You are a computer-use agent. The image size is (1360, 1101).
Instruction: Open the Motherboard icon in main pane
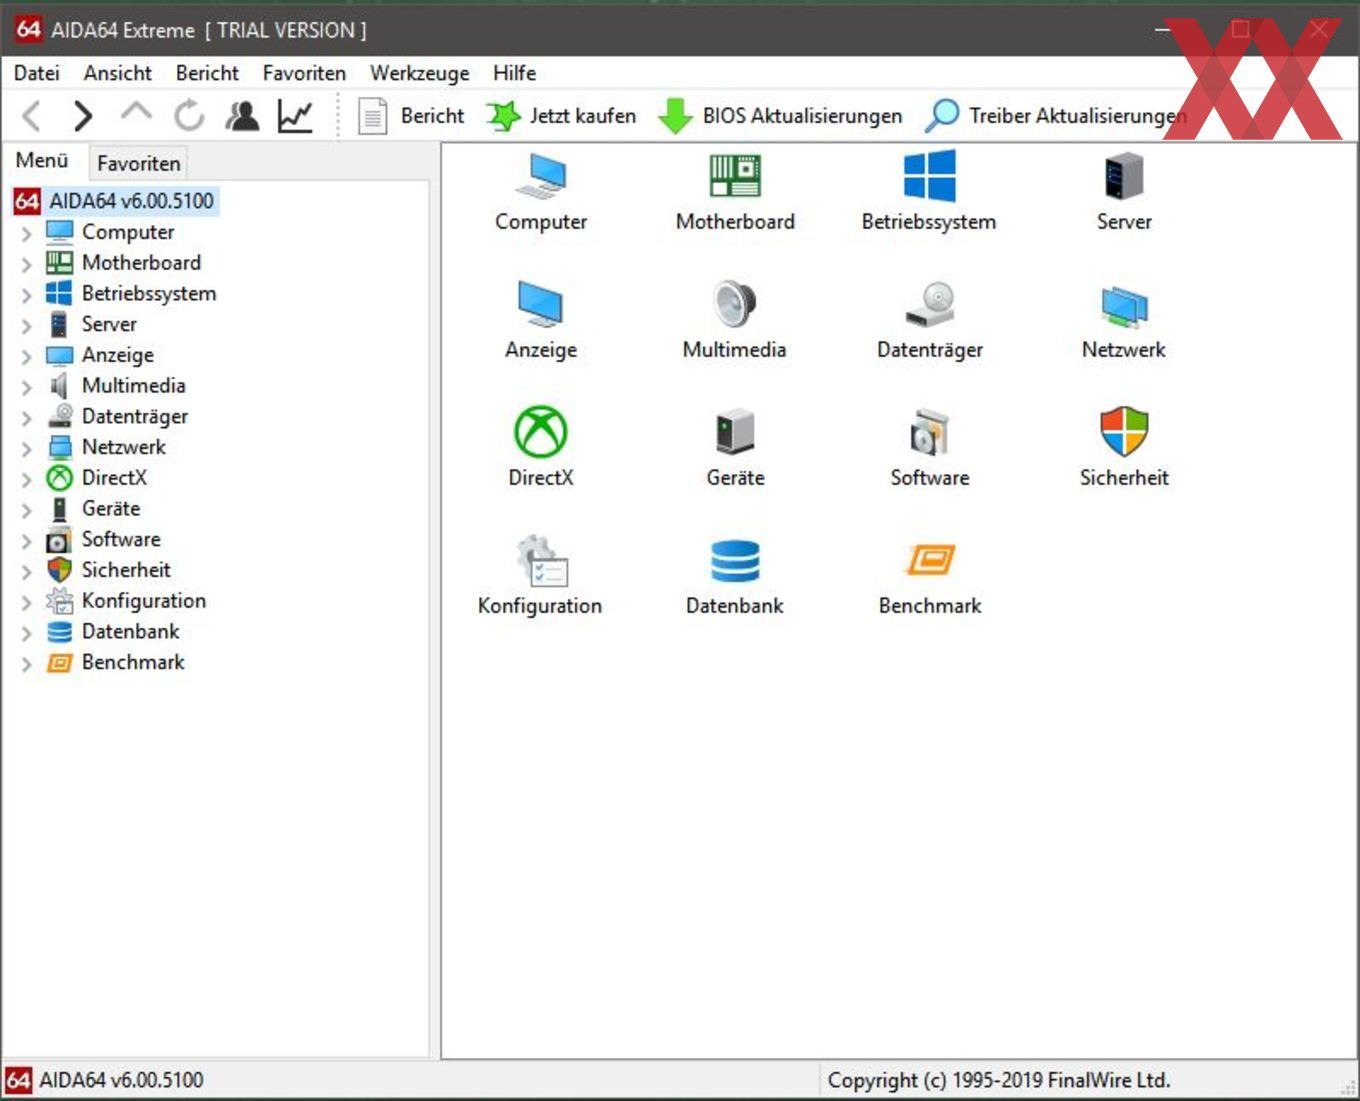point(735,176)
